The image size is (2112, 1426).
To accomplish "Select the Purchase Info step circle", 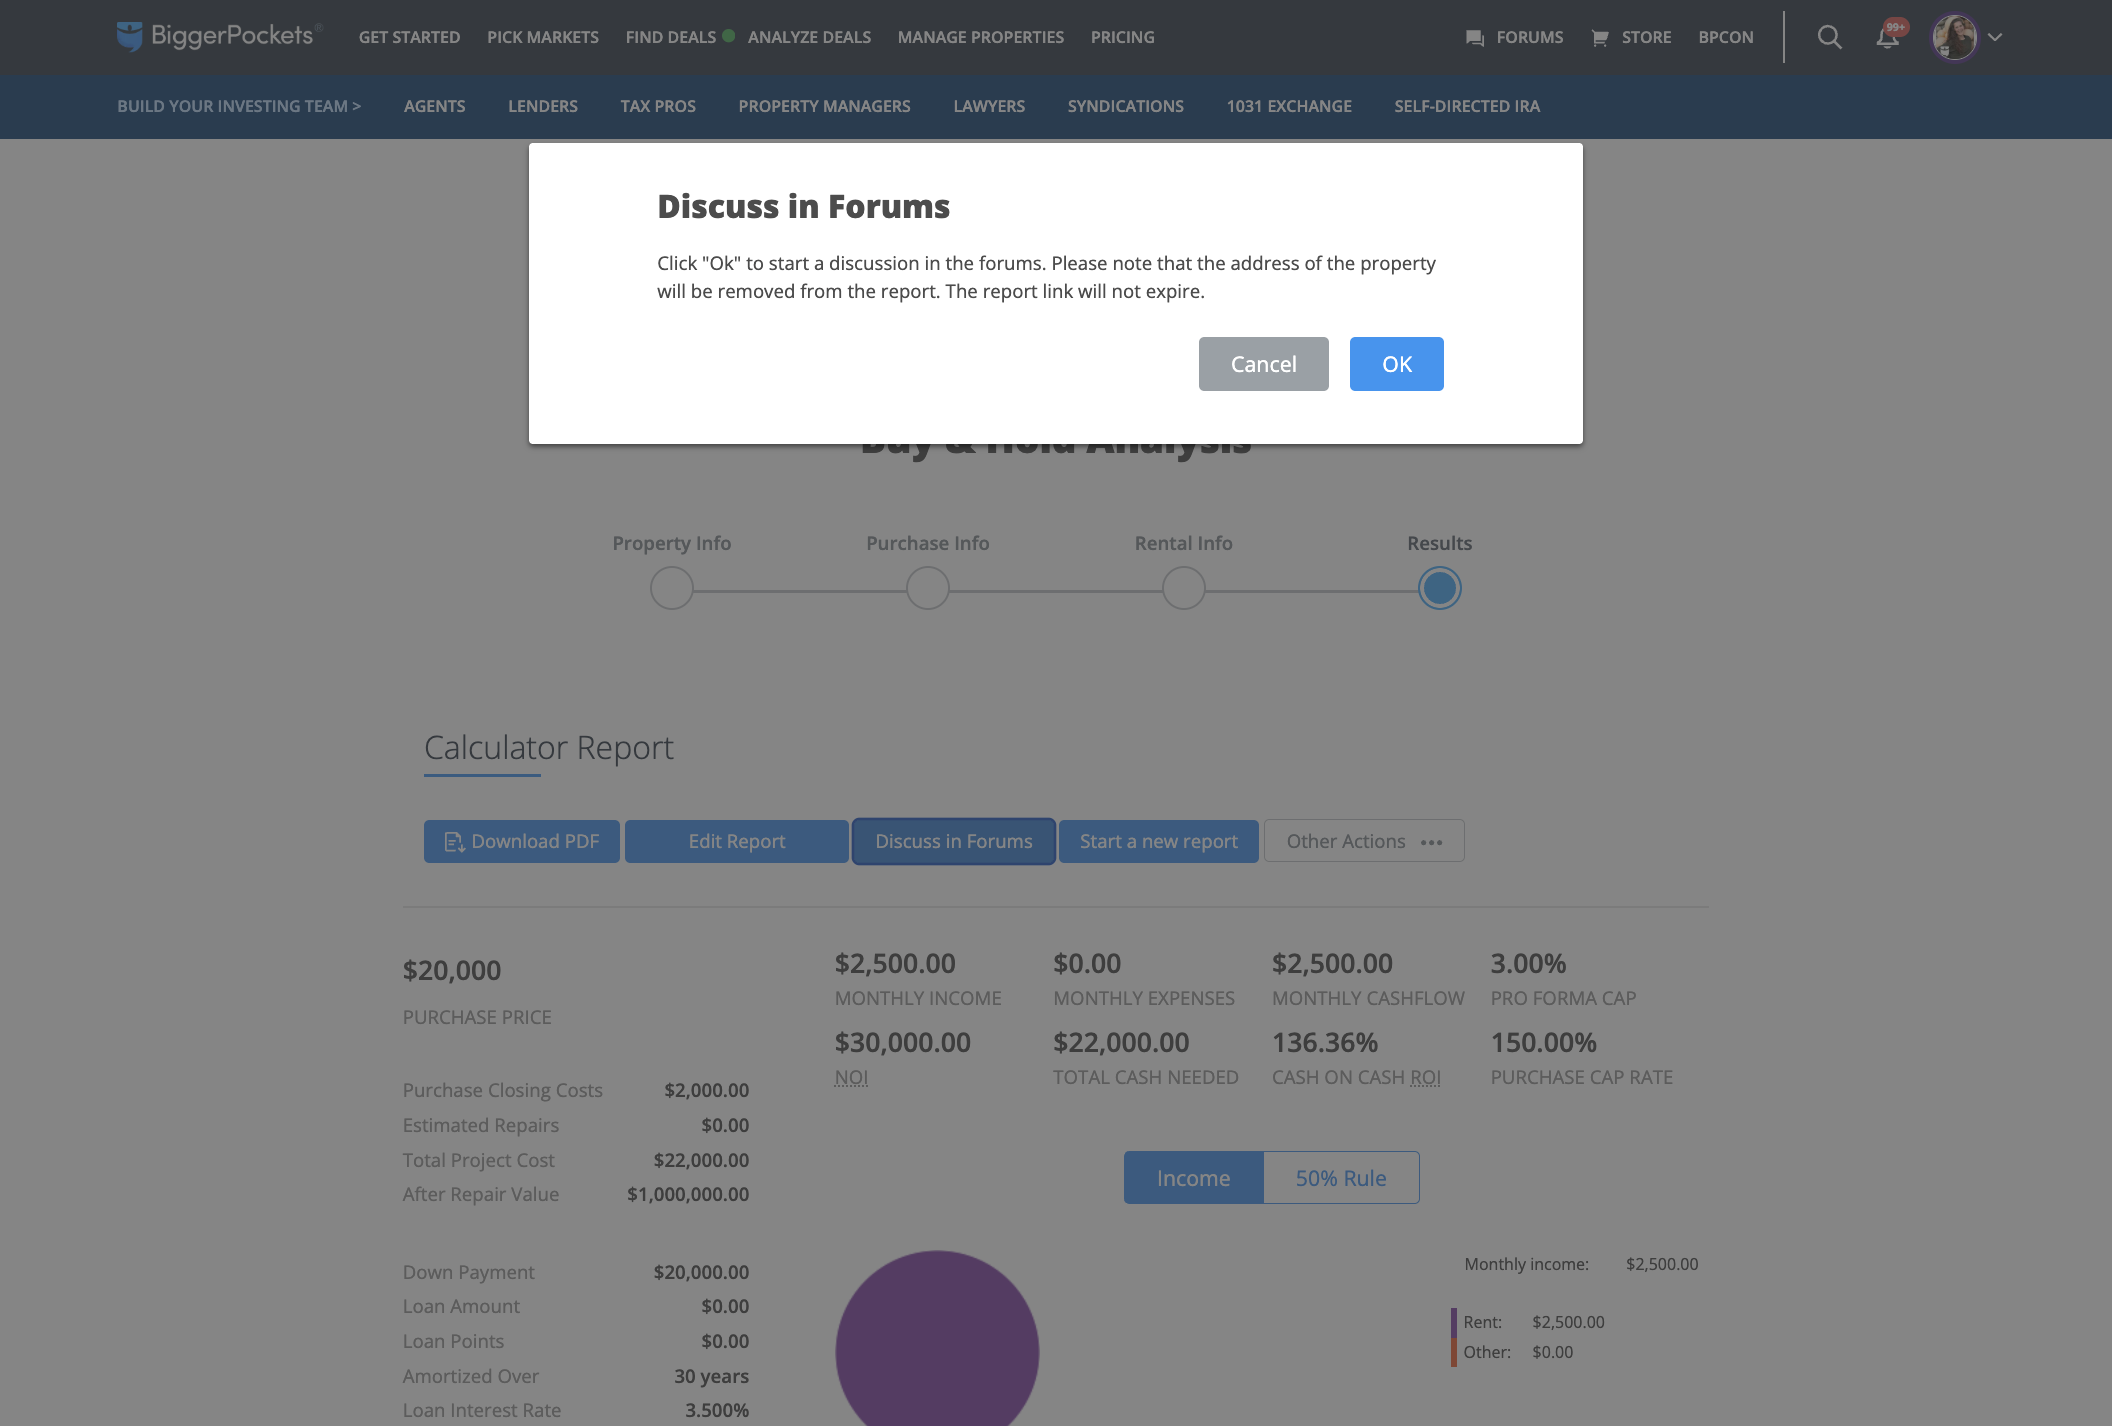I will click(x=928, y=588).
